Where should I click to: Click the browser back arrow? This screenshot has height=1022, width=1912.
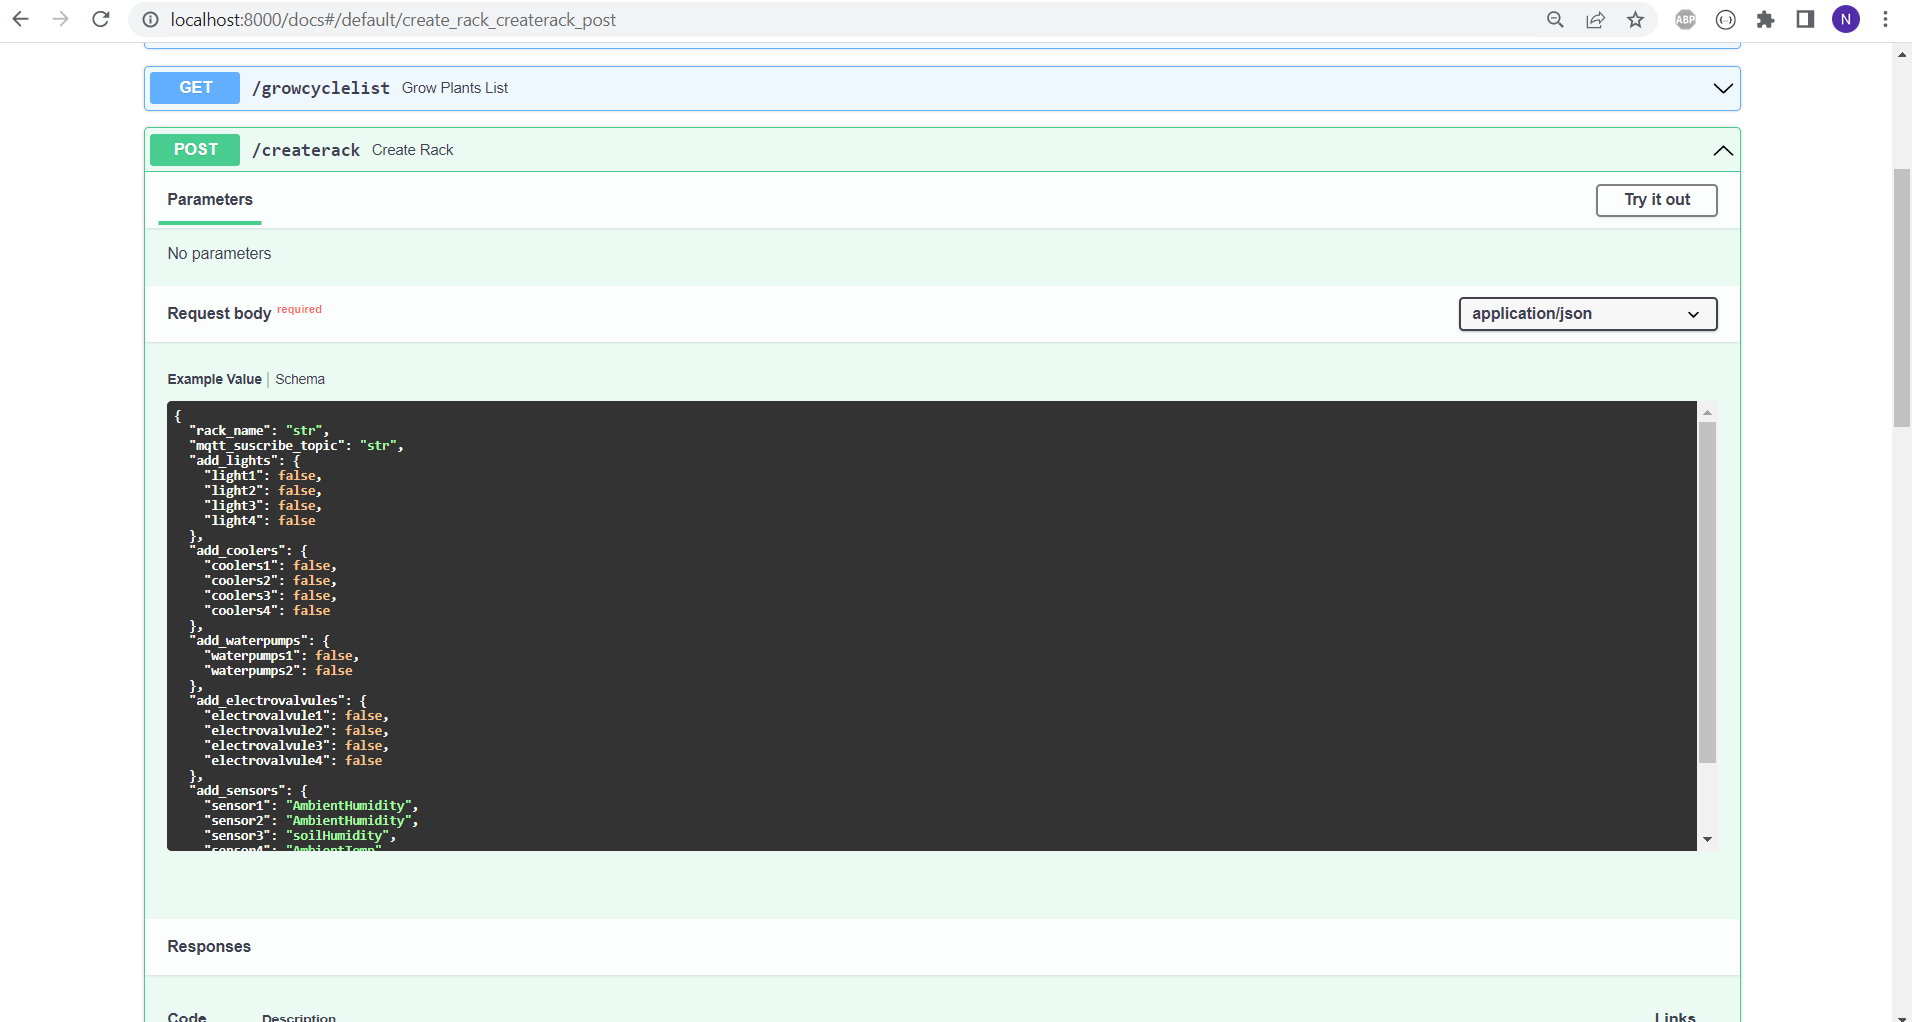20,19
